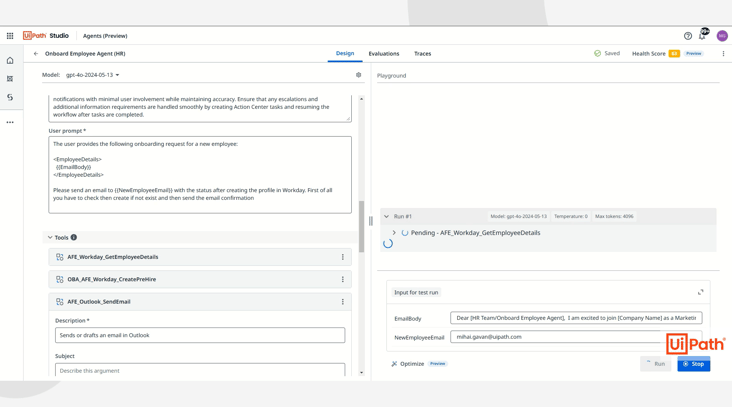Click the tool Description field

(x=200, y=335)
